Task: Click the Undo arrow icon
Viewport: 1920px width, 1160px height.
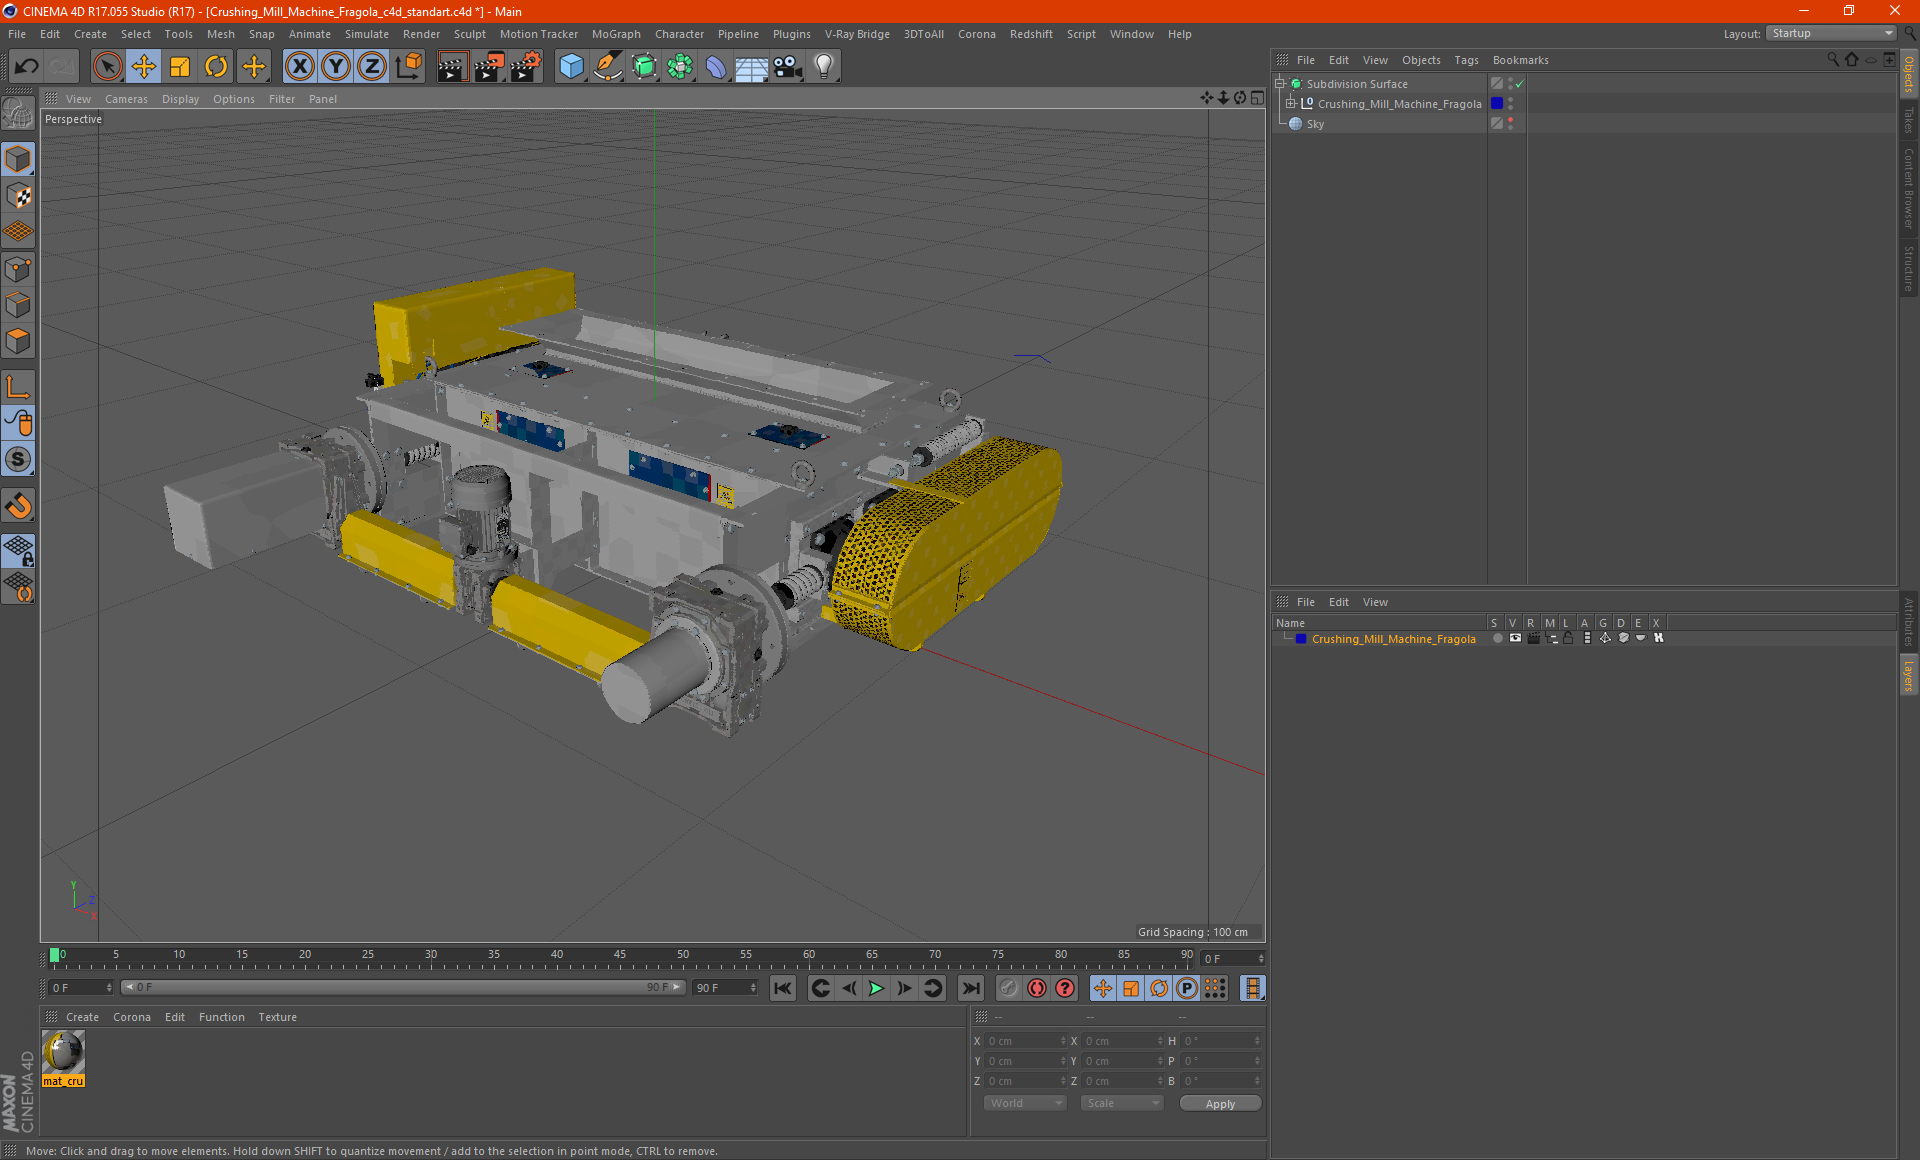Action: click(27, 67)
